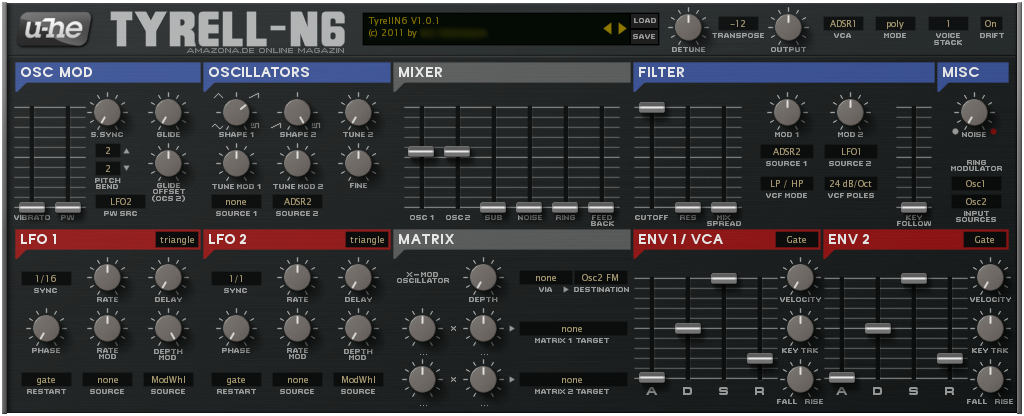
Task: Click the LFO 1 Delay knob
Action: click(168, 277)
